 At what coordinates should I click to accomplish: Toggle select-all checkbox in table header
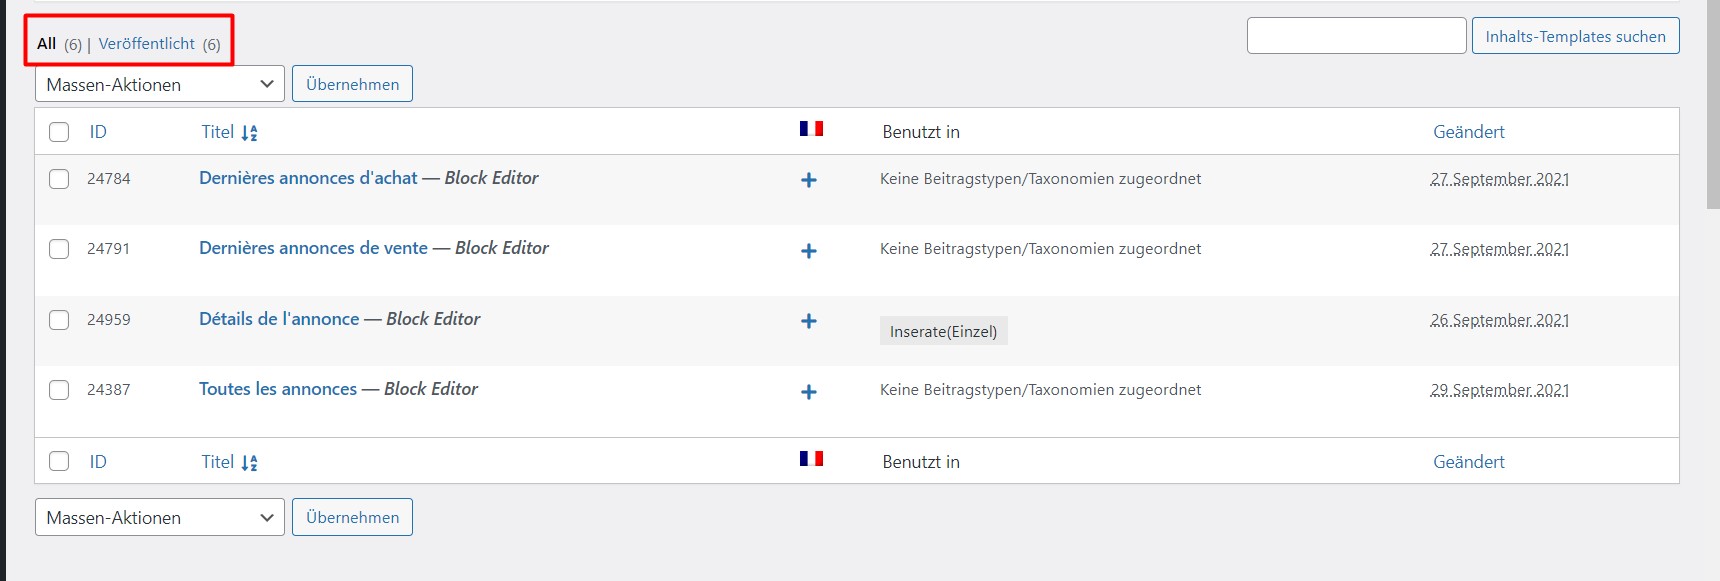click(59, 132)
